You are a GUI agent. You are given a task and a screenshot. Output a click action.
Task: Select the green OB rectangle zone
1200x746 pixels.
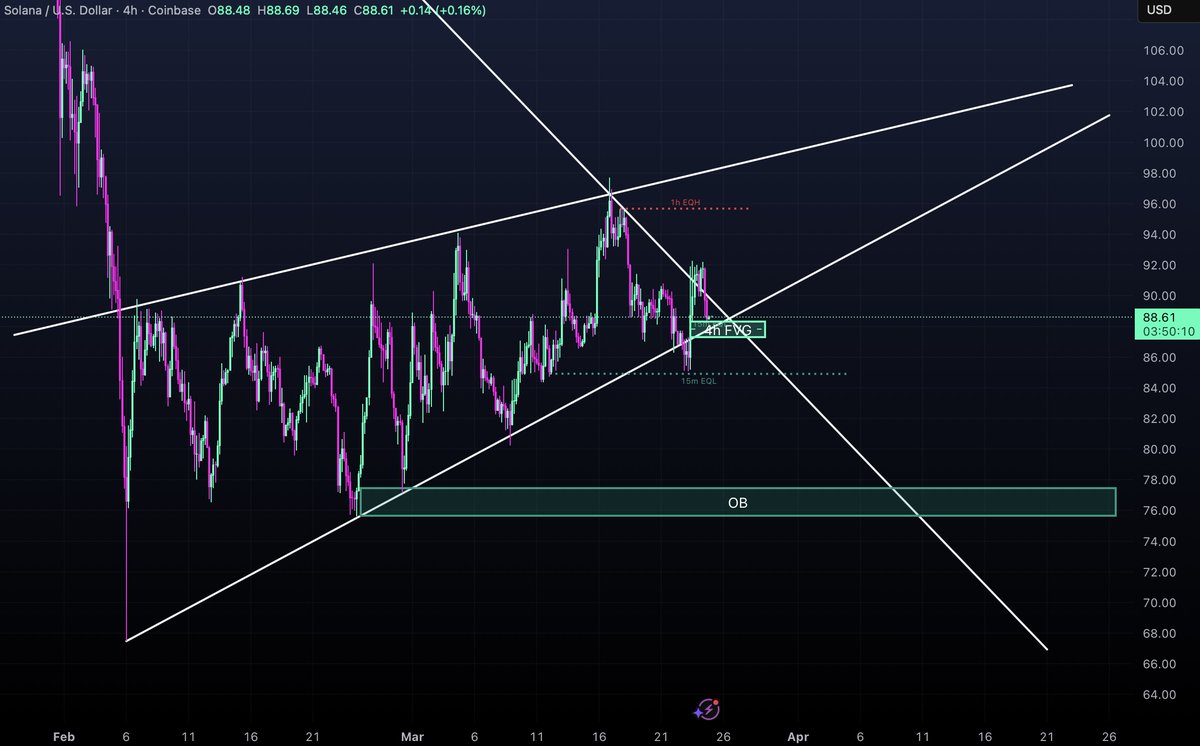click(737, 502)
